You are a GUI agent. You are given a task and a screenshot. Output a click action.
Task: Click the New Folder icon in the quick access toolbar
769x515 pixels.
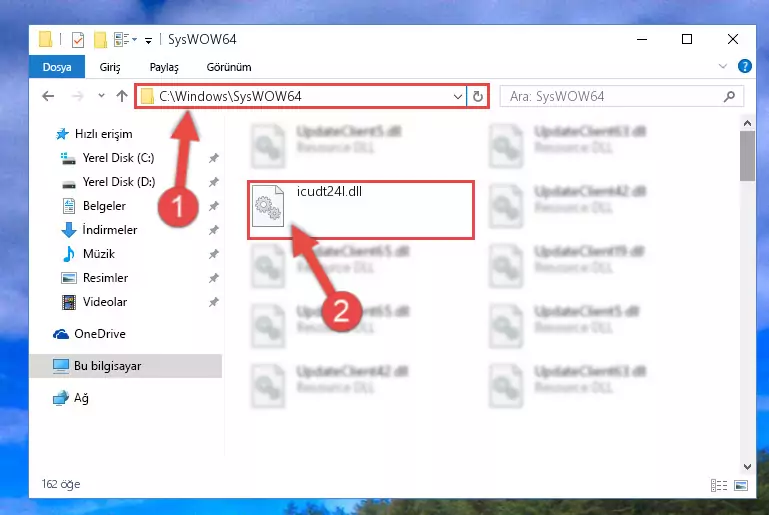pos(101,40)
